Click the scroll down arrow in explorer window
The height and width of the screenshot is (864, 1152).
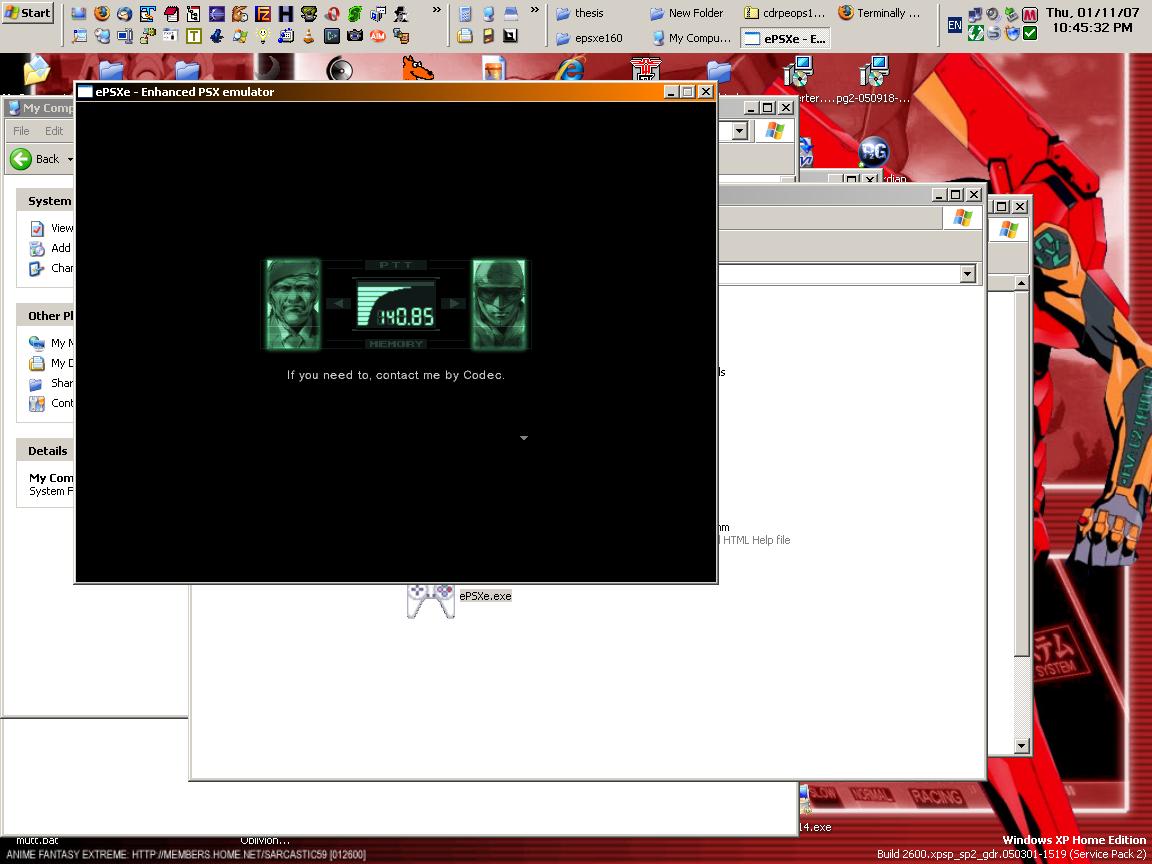[x=1021, y=746]
